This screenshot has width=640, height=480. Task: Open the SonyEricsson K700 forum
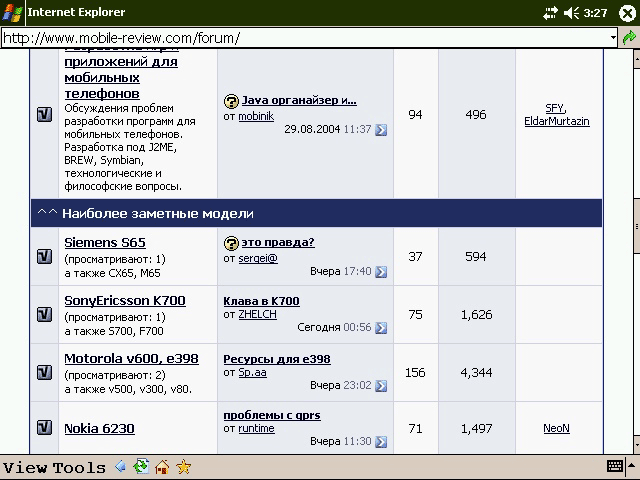tap(125, 301)
